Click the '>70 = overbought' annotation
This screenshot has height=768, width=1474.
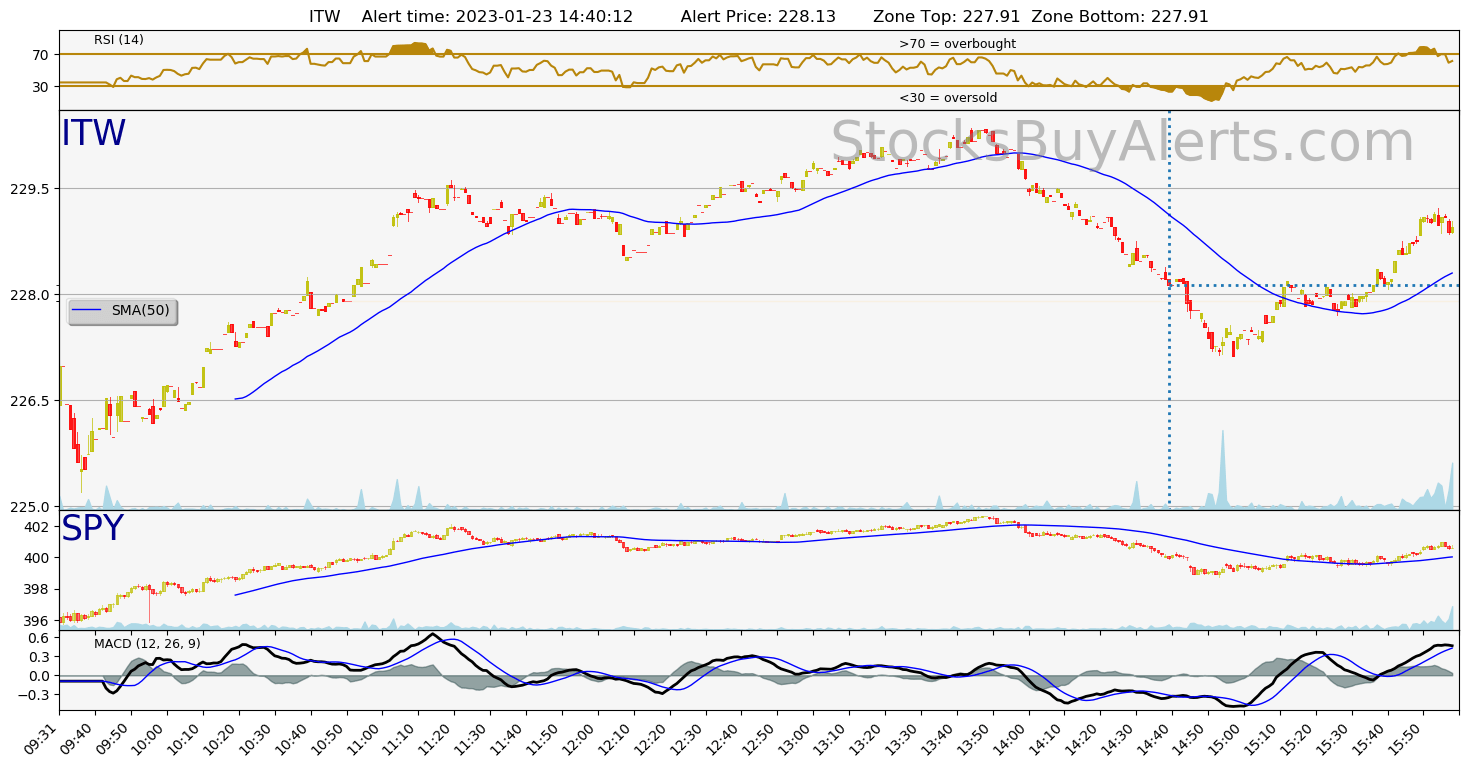pyautogui.click(x=957, y=44)
